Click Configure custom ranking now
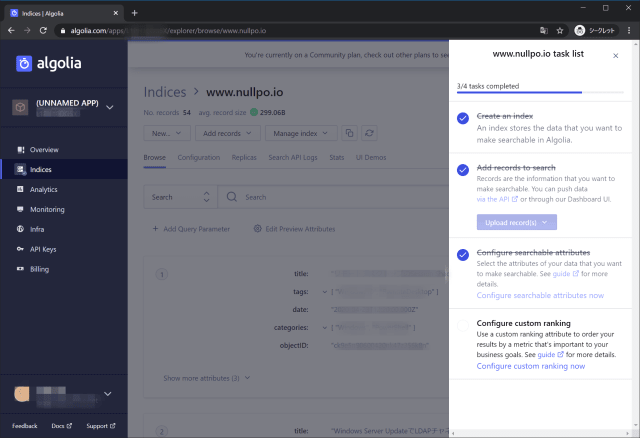This screenshot has width=640, height=438. click(531, 366)
